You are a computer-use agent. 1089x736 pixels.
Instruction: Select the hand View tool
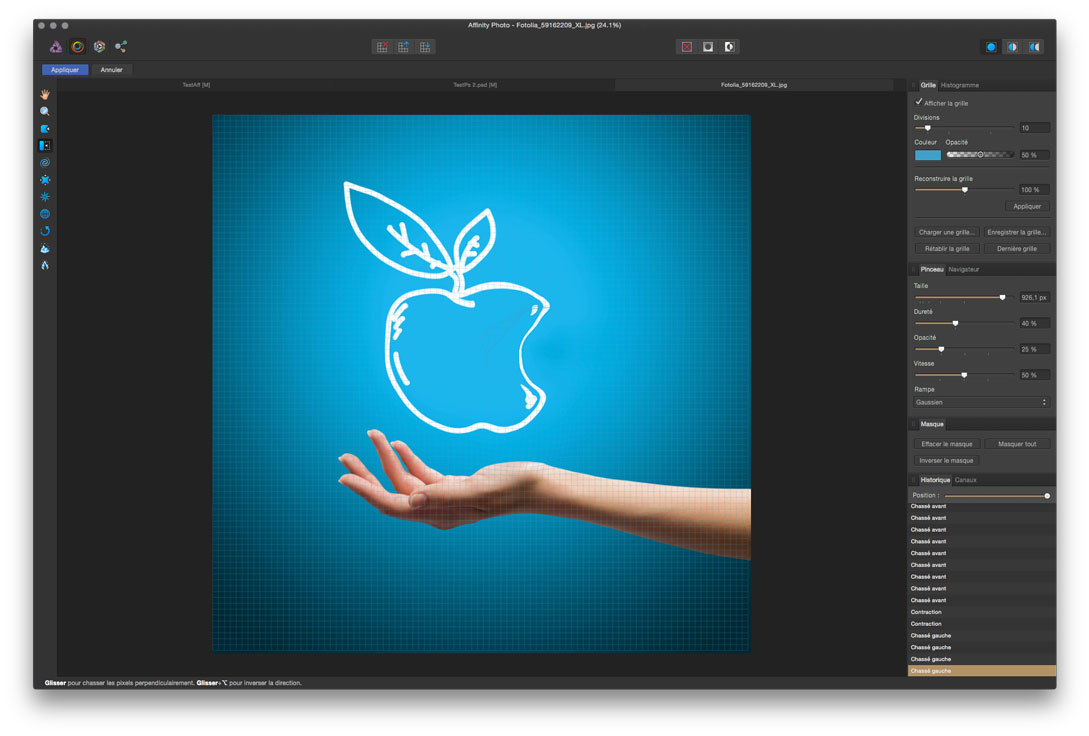coord(45,94)
